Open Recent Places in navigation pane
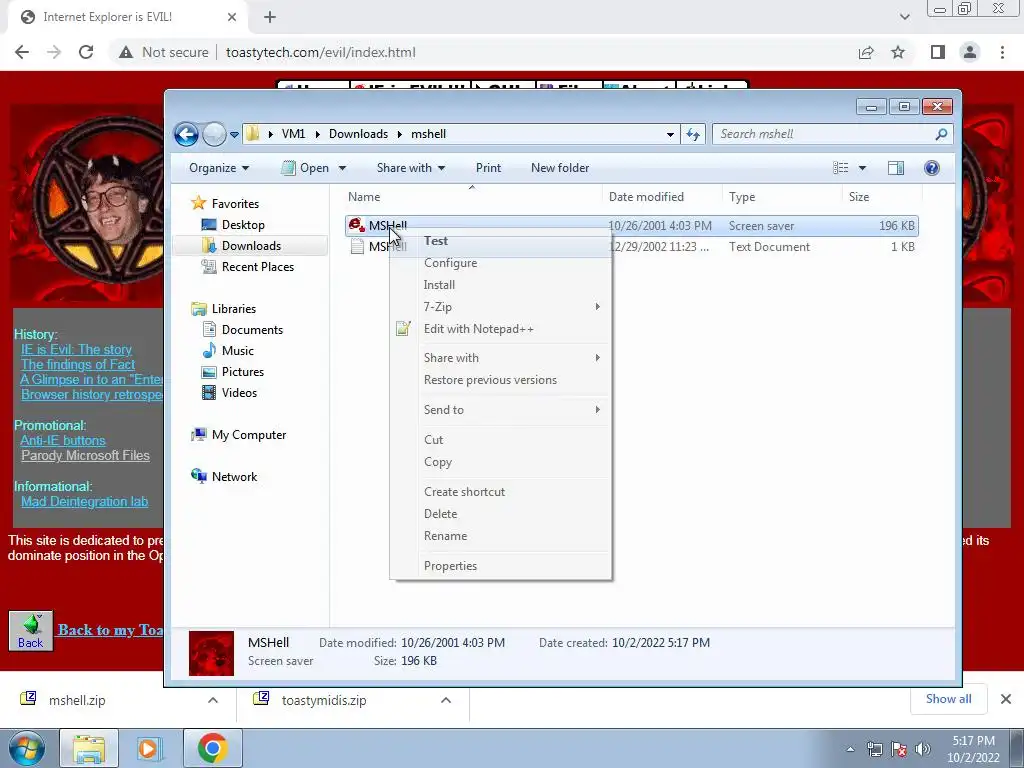Image resolution: width=1024 pixels, height=768 pixels. (248, 266)
